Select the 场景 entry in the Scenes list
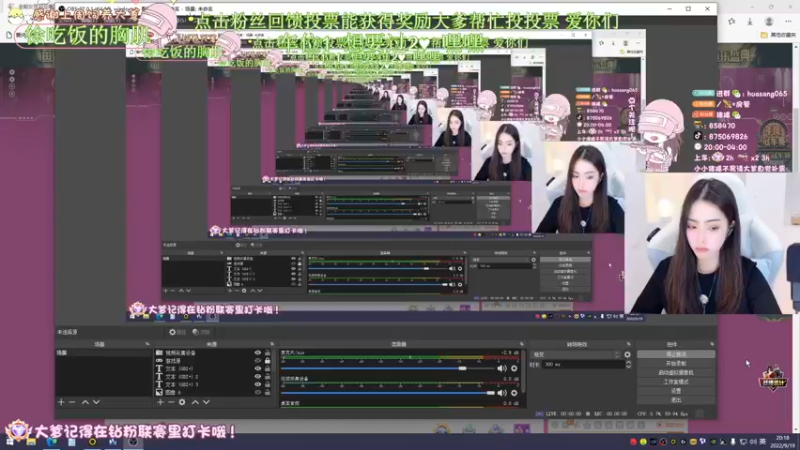 104,353
